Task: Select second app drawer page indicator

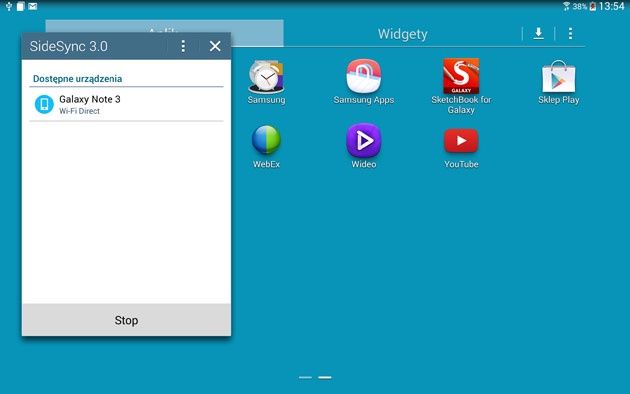Action: [325, 378]
